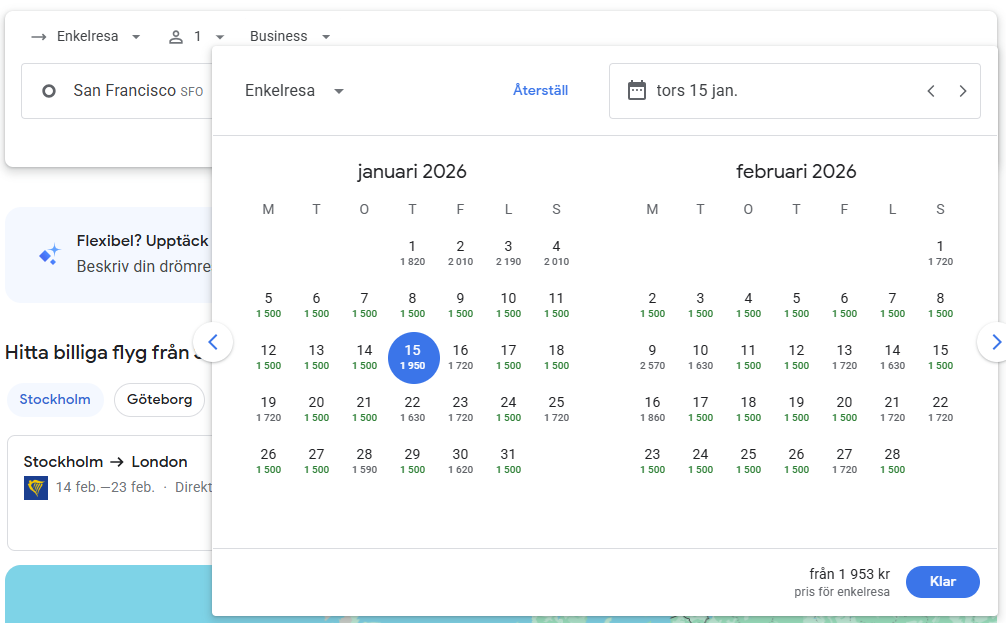
Task: Expand the Business class dropdown
Action: tap(290, 37)
